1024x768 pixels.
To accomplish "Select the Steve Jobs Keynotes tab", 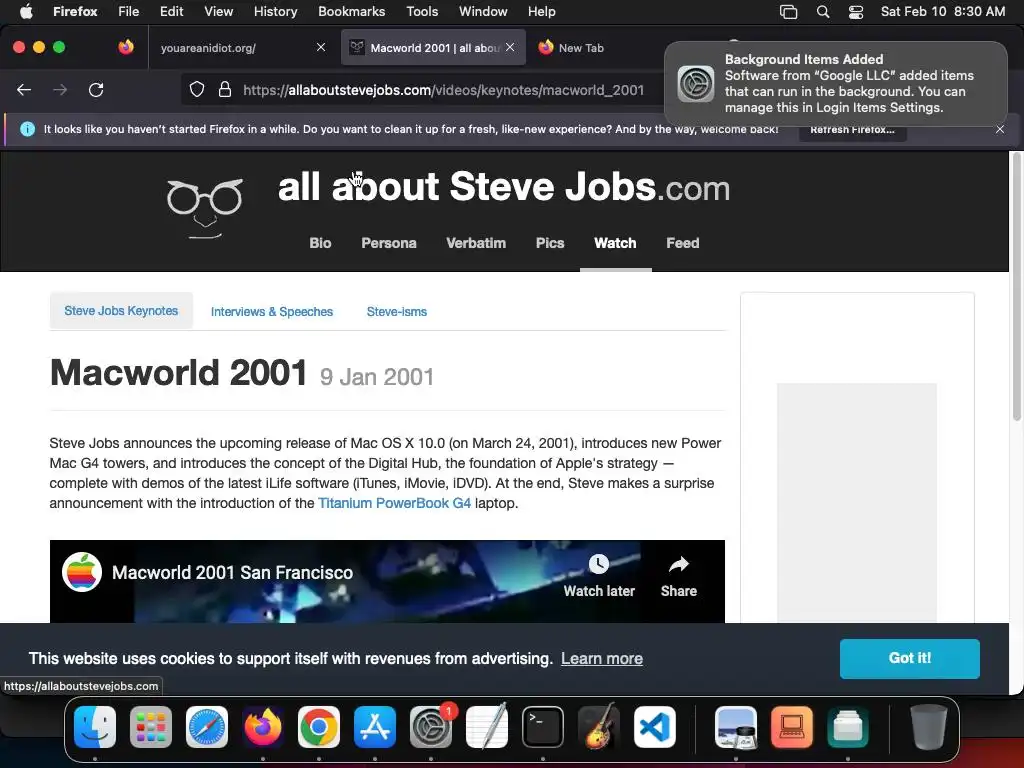I will [x=121, y=311].
